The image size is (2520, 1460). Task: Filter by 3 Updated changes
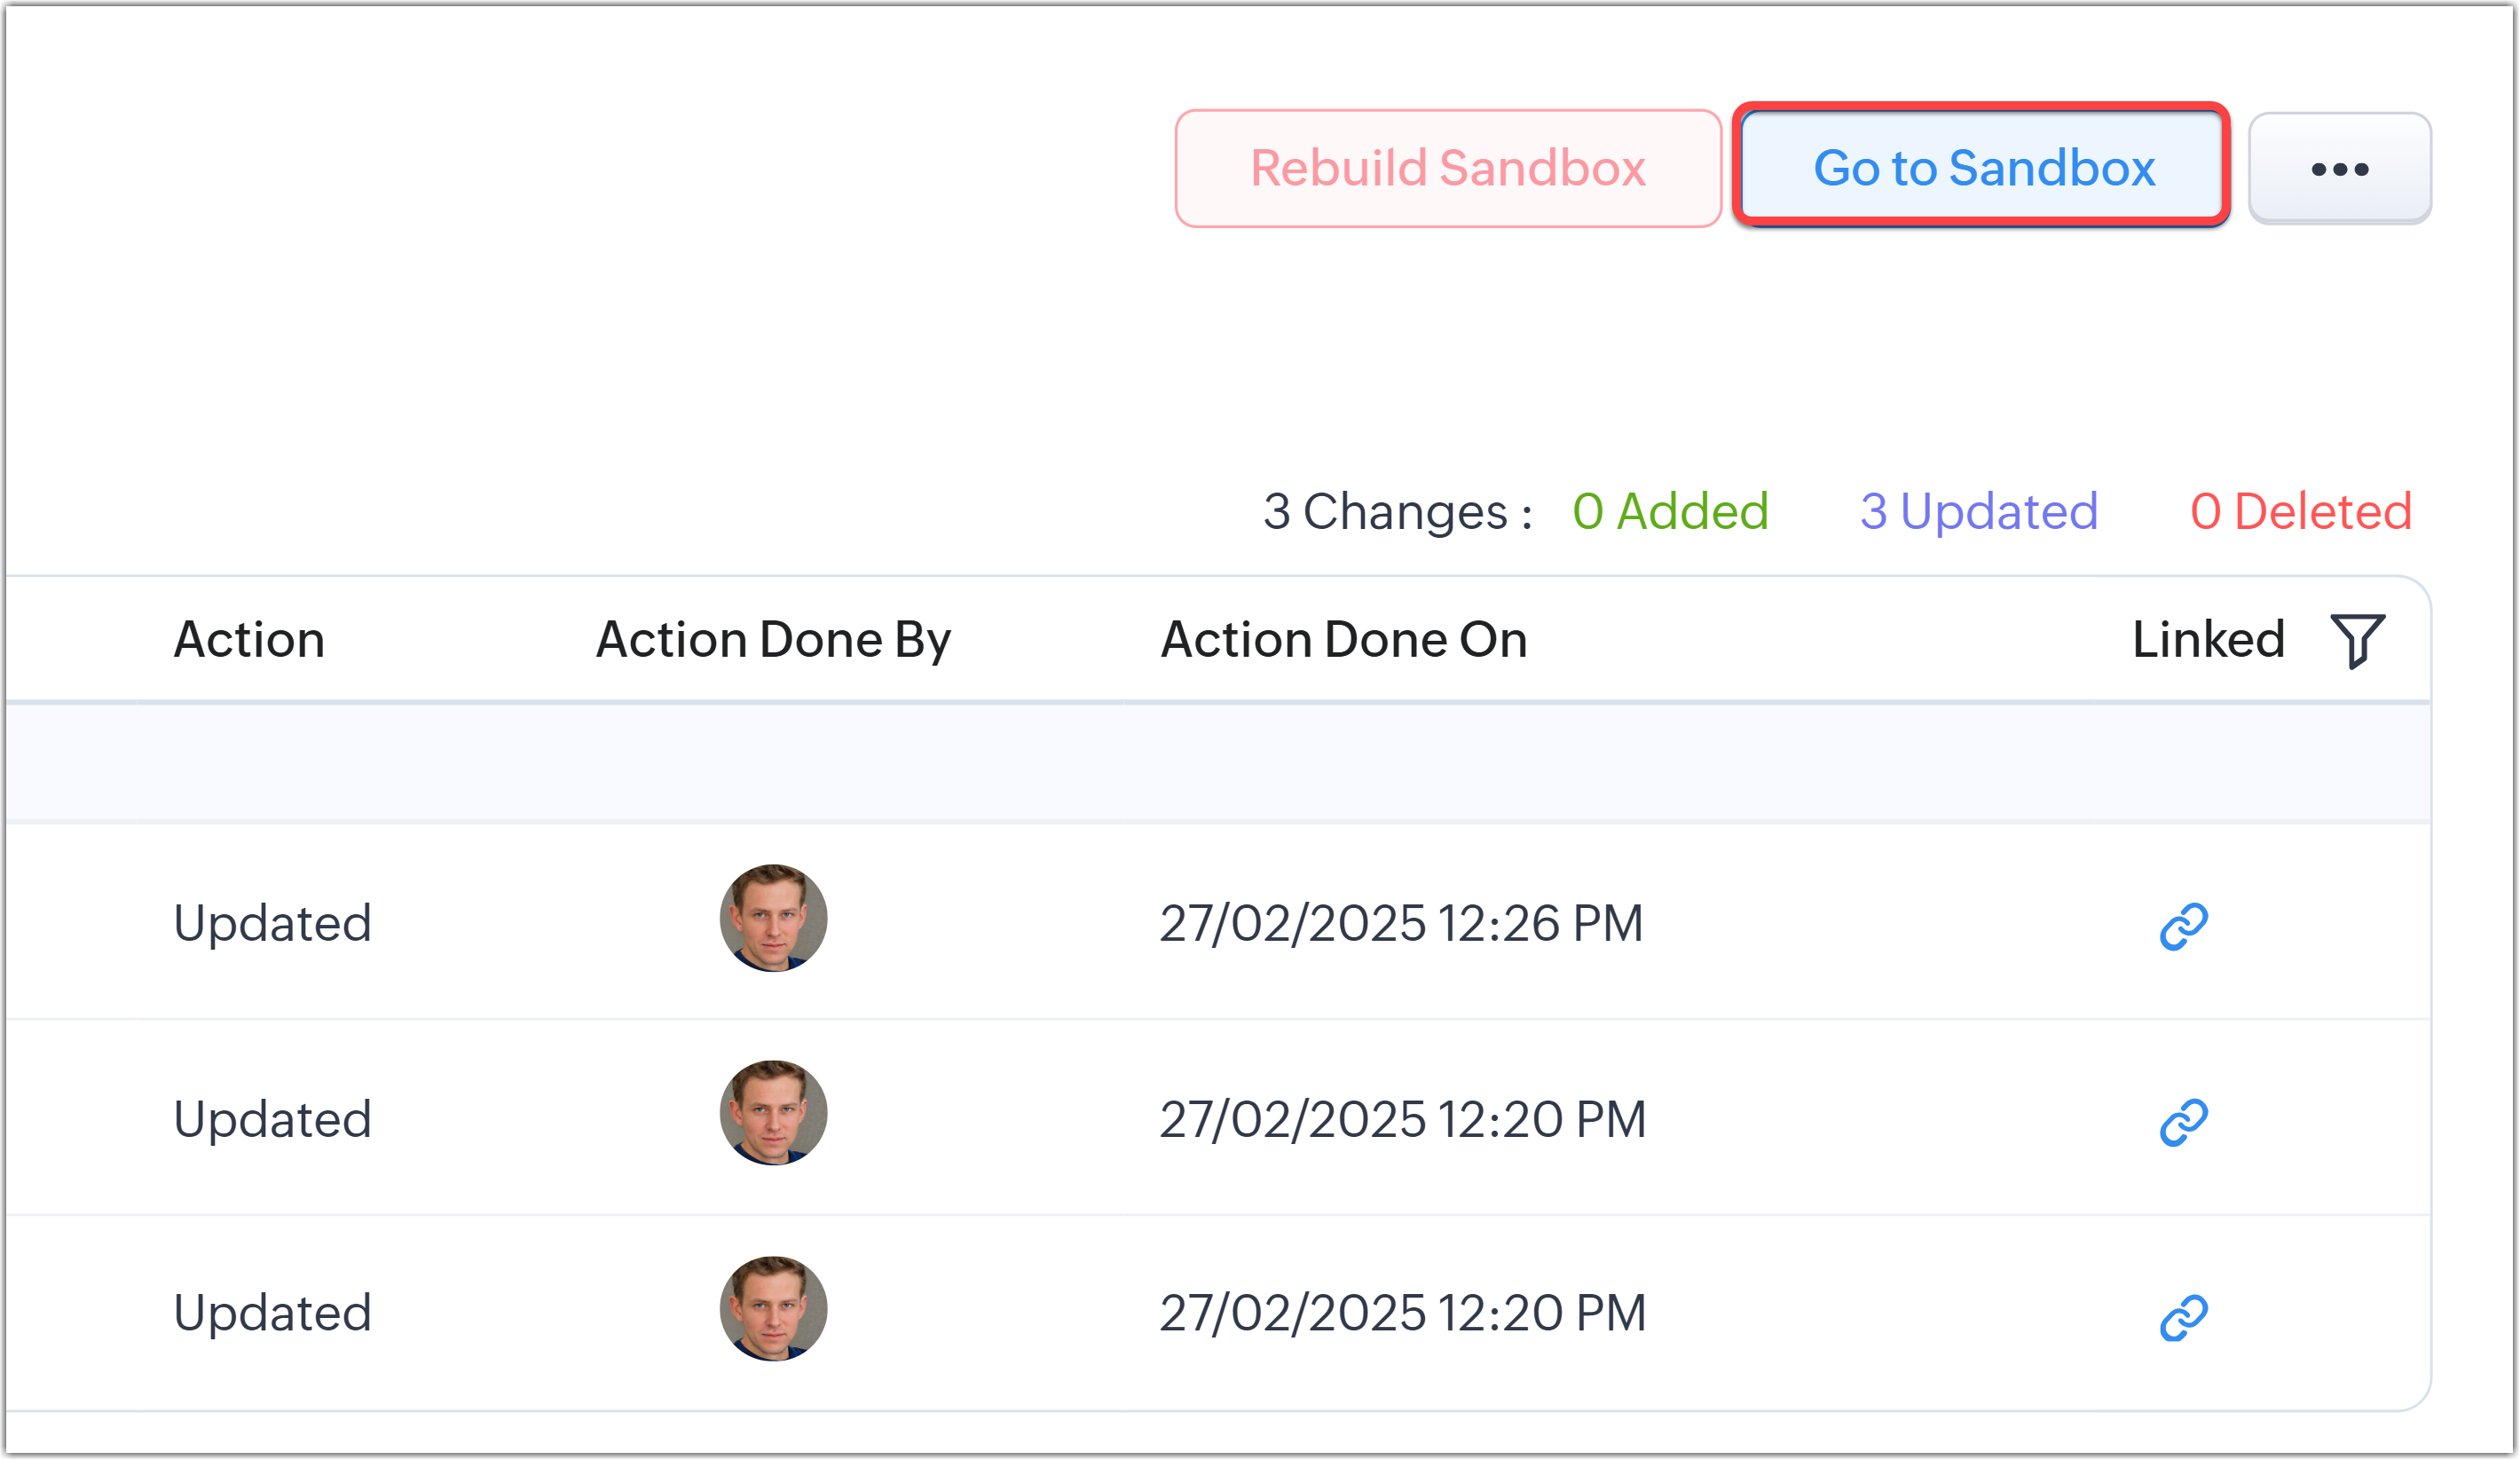[x=1978, y=512]
